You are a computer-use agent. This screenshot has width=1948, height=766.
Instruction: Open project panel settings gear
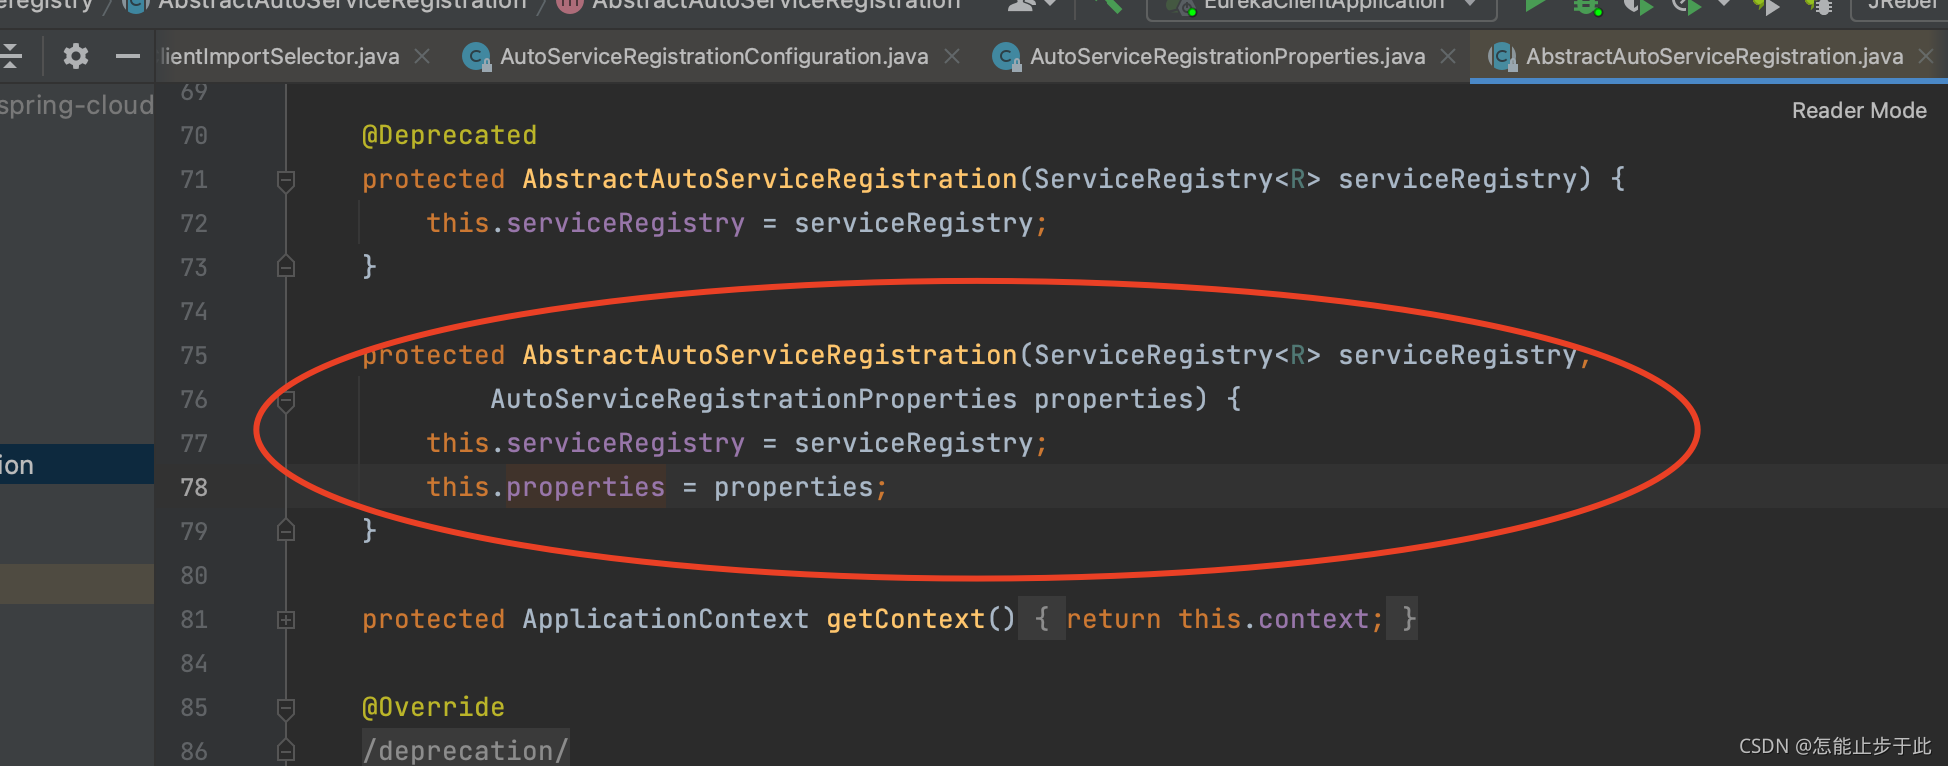75,56
